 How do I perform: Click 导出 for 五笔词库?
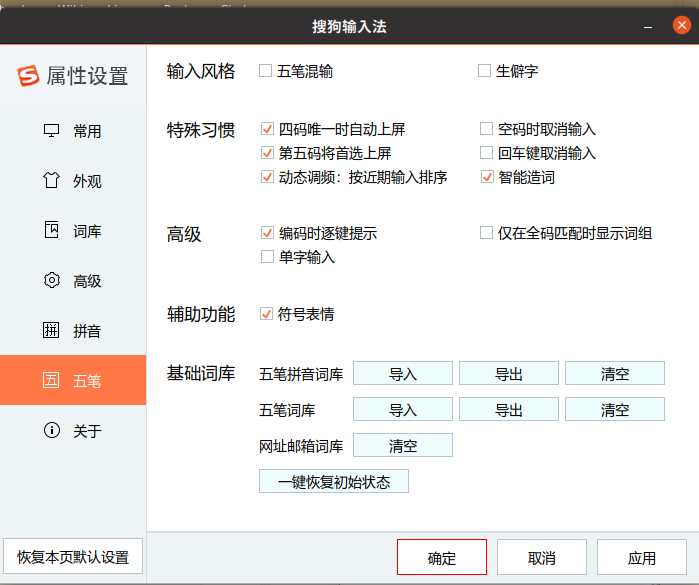pos(509,409)
